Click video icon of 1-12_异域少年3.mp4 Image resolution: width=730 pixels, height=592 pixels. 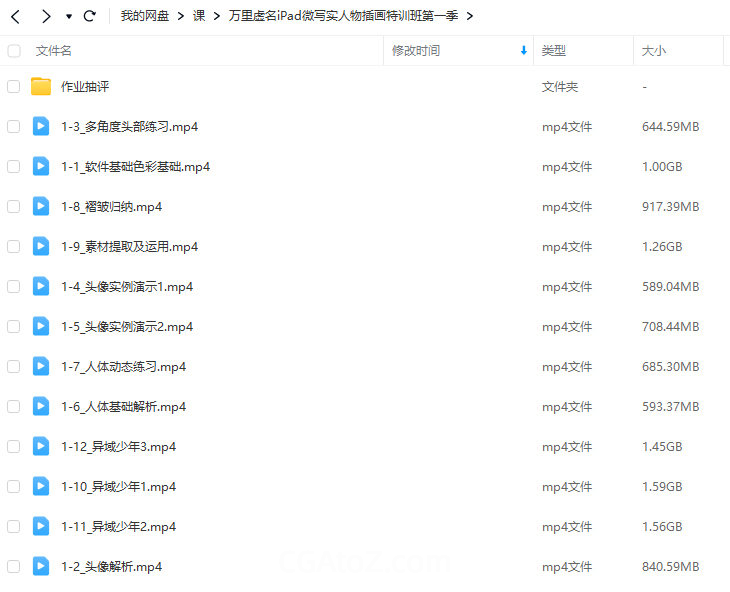pyautogui.click(x=41, y=446)
